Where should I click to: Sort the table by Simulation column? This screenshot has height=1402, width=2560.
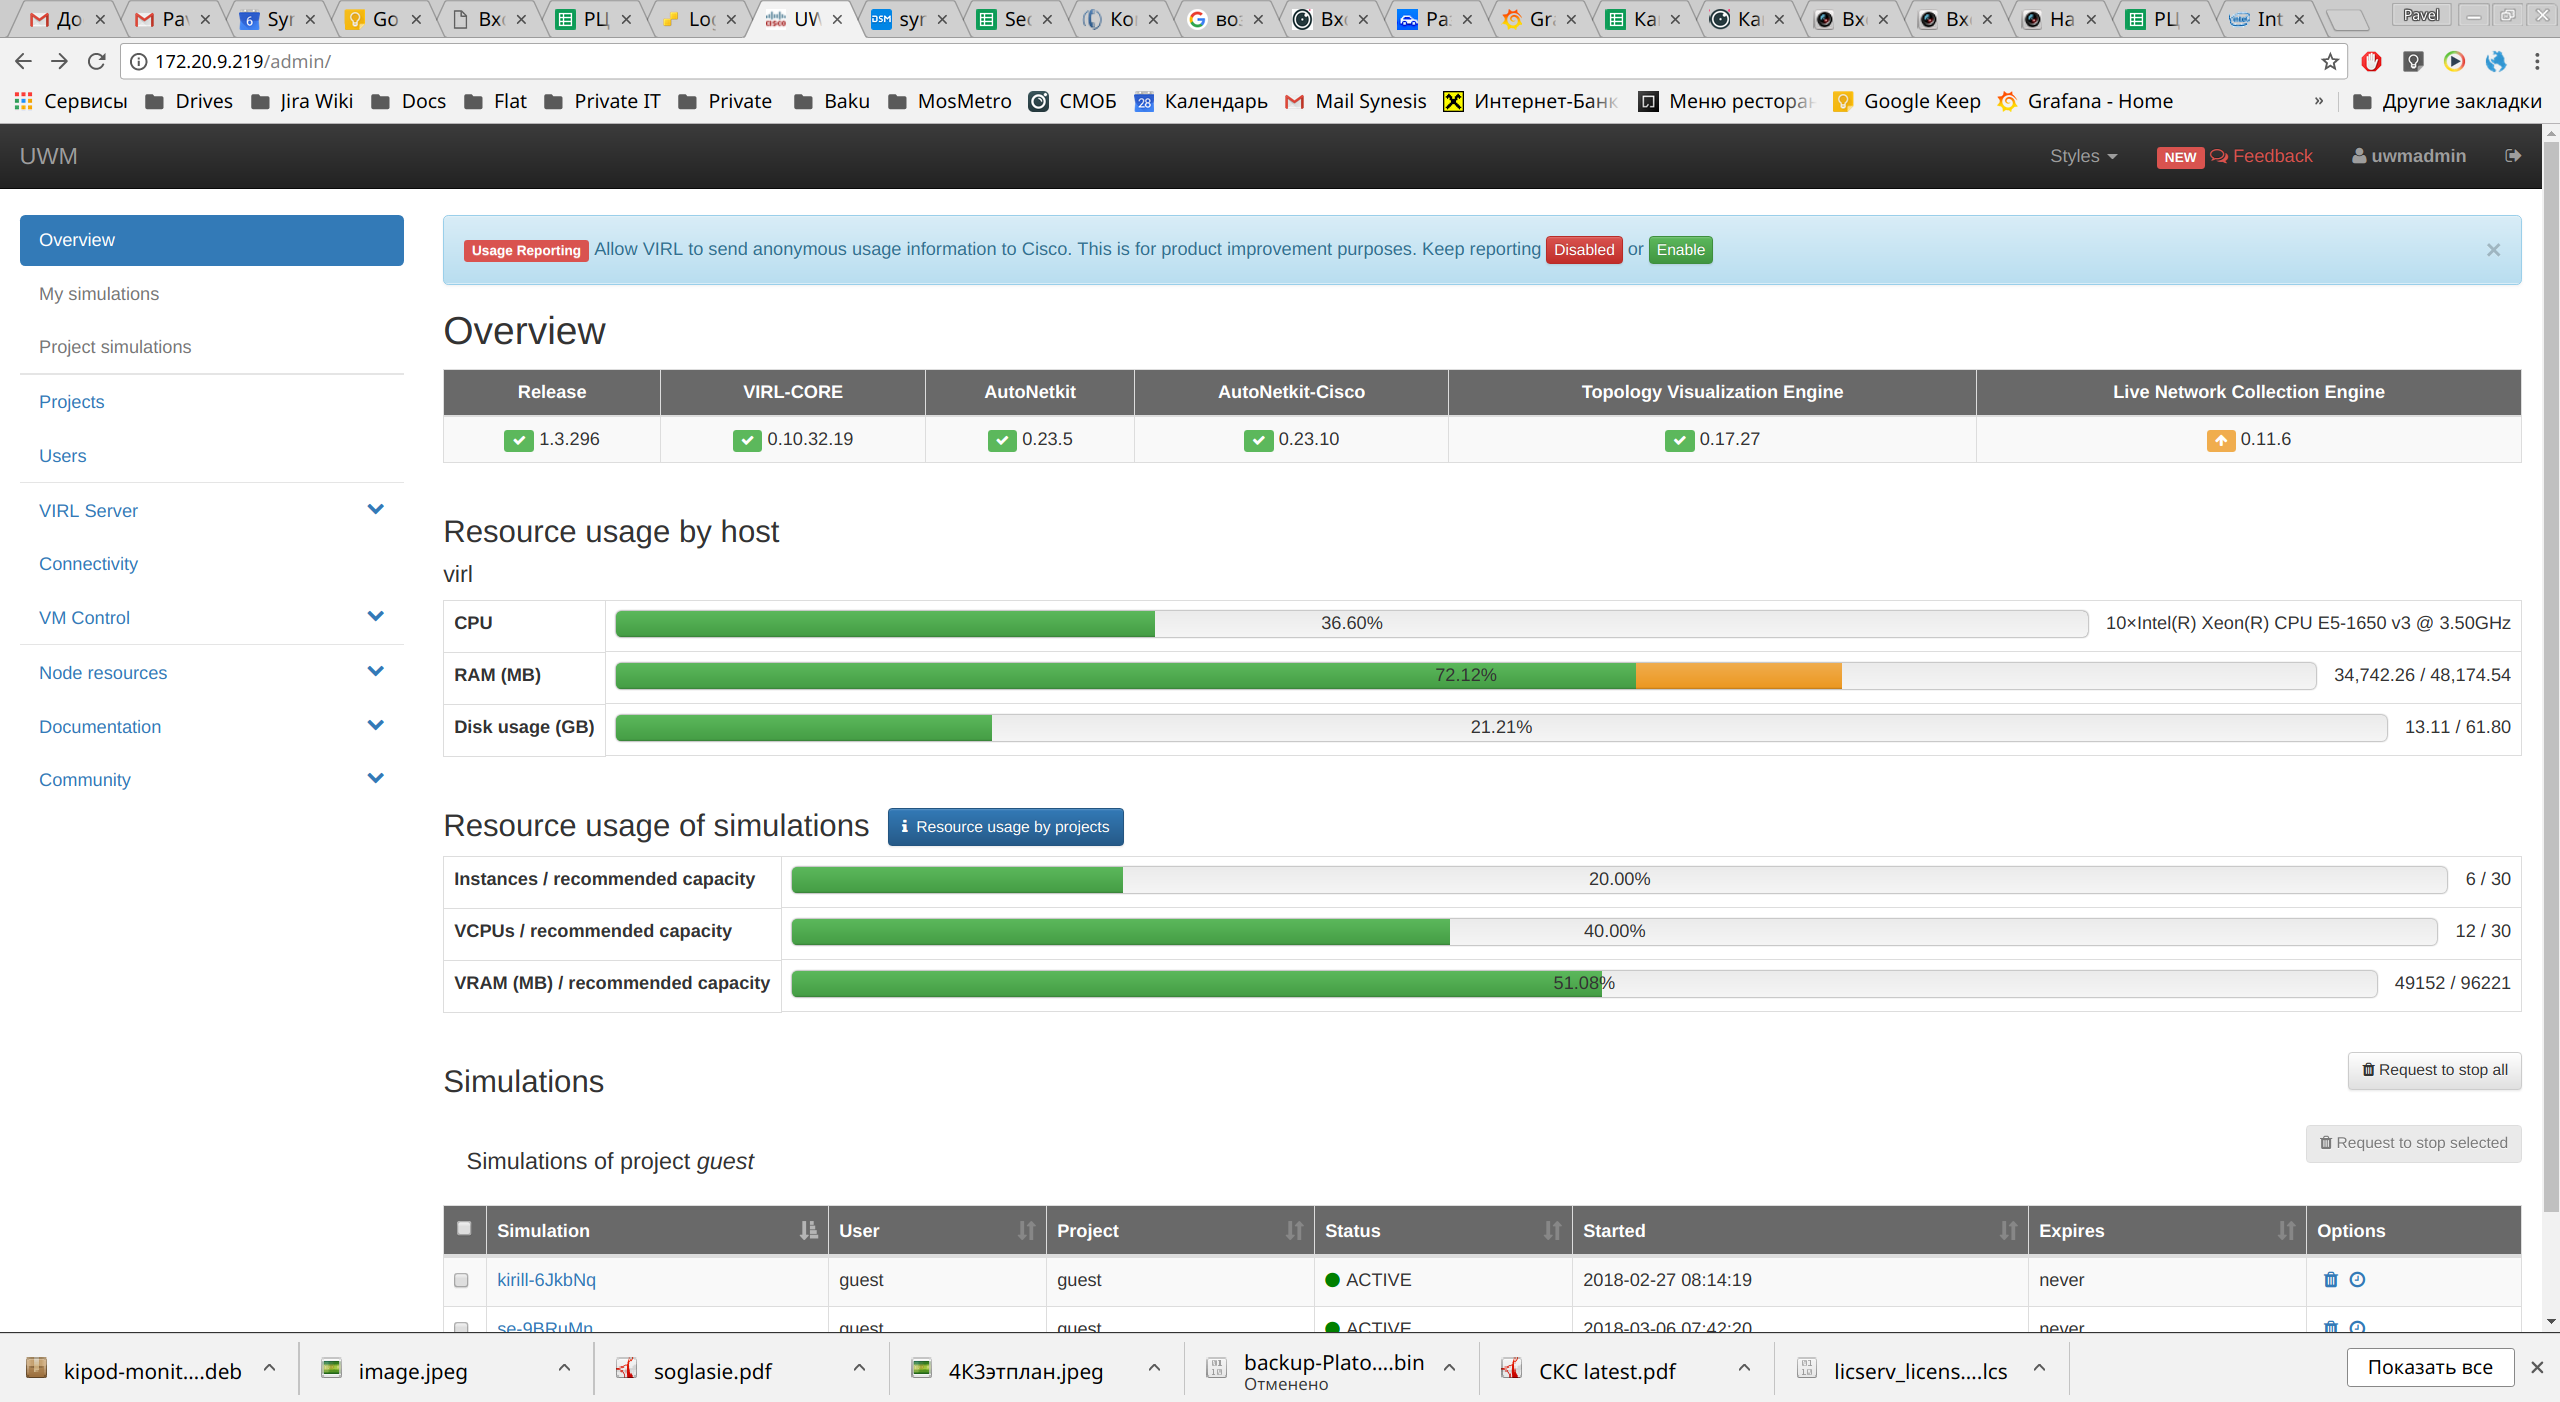[x=808, y=1231]
